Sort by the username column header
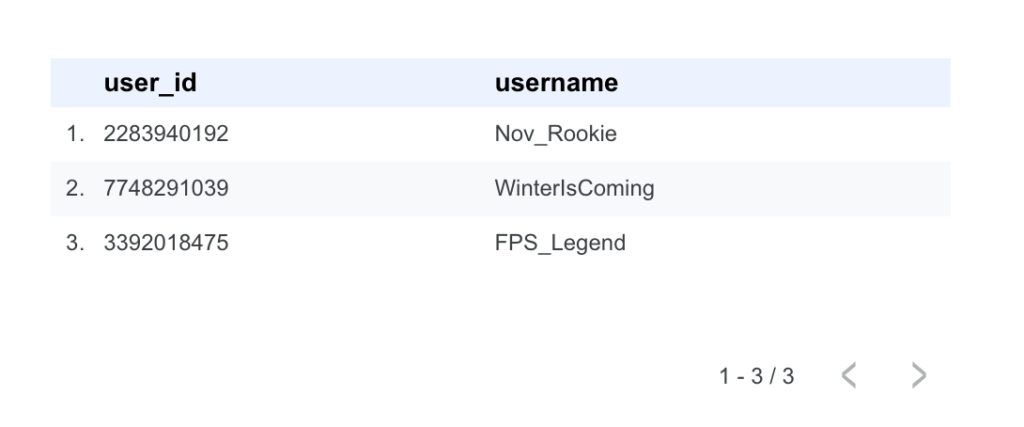Image resolution: width=1024 pixels, height=427 pixels. 556,83
